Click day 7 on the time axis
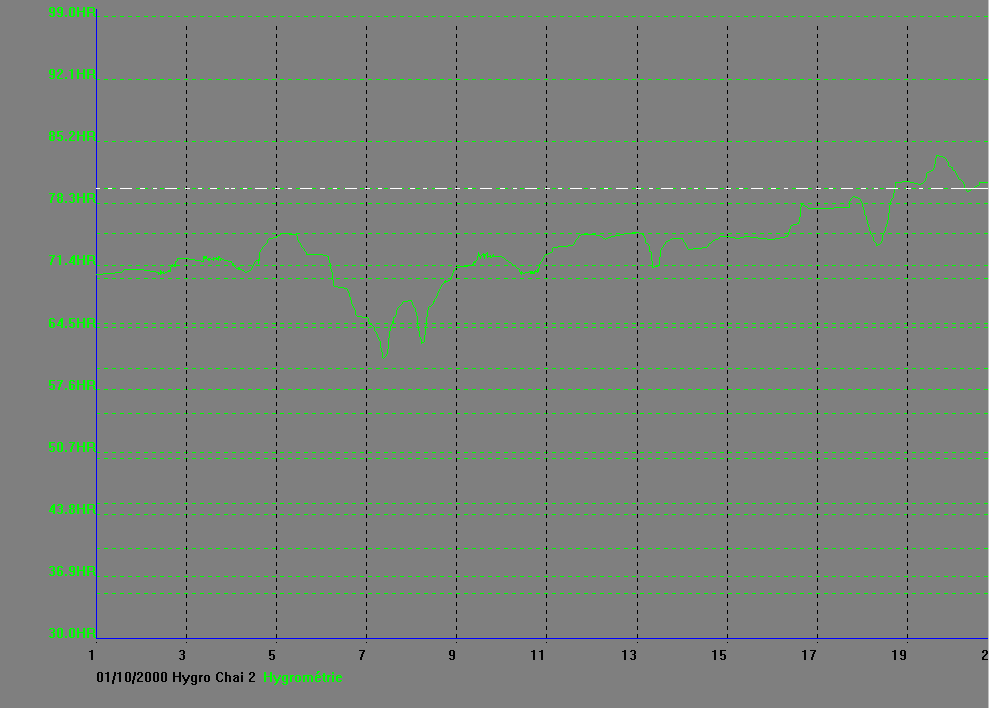The height and width of the screenshot is (708, 990). [362, 655]
